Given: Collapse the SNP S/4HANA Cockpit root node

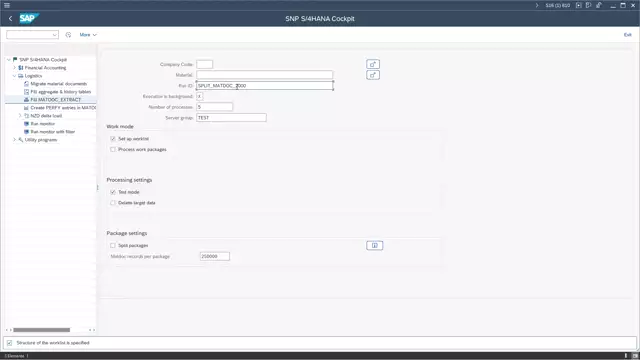Looking at the screenshot, I should [9, 60].
